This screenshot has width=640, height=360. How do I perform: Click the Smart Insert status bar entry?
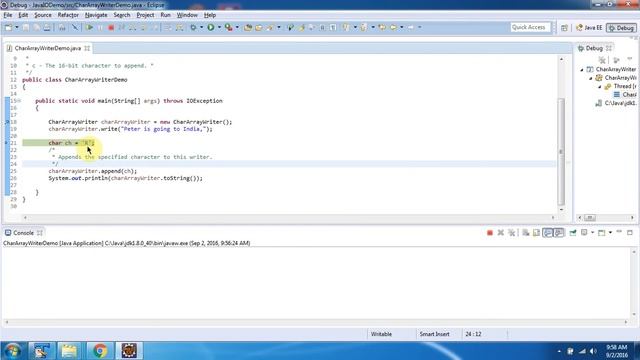(434, 334)
